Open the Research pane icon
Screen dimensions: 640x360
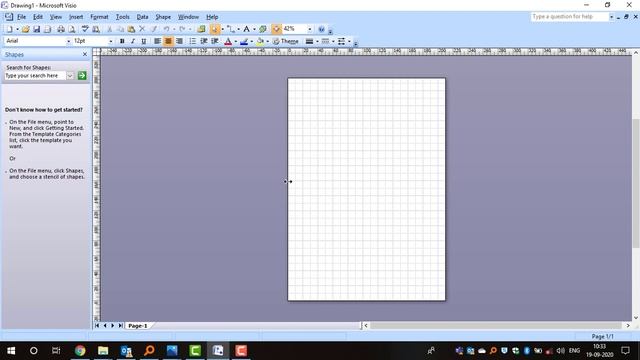tap(96, 29)
